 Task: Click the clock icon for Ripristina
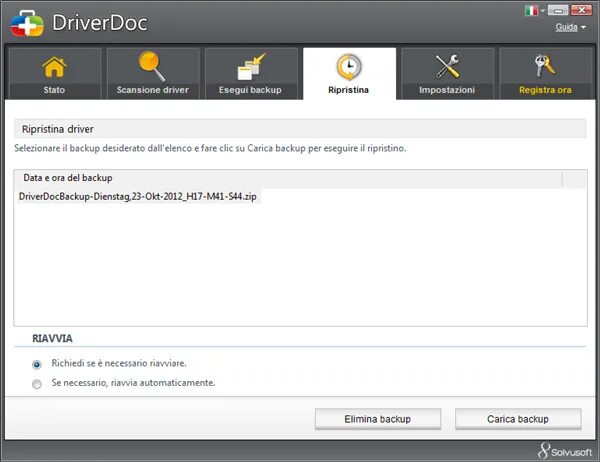pos(349,67)
